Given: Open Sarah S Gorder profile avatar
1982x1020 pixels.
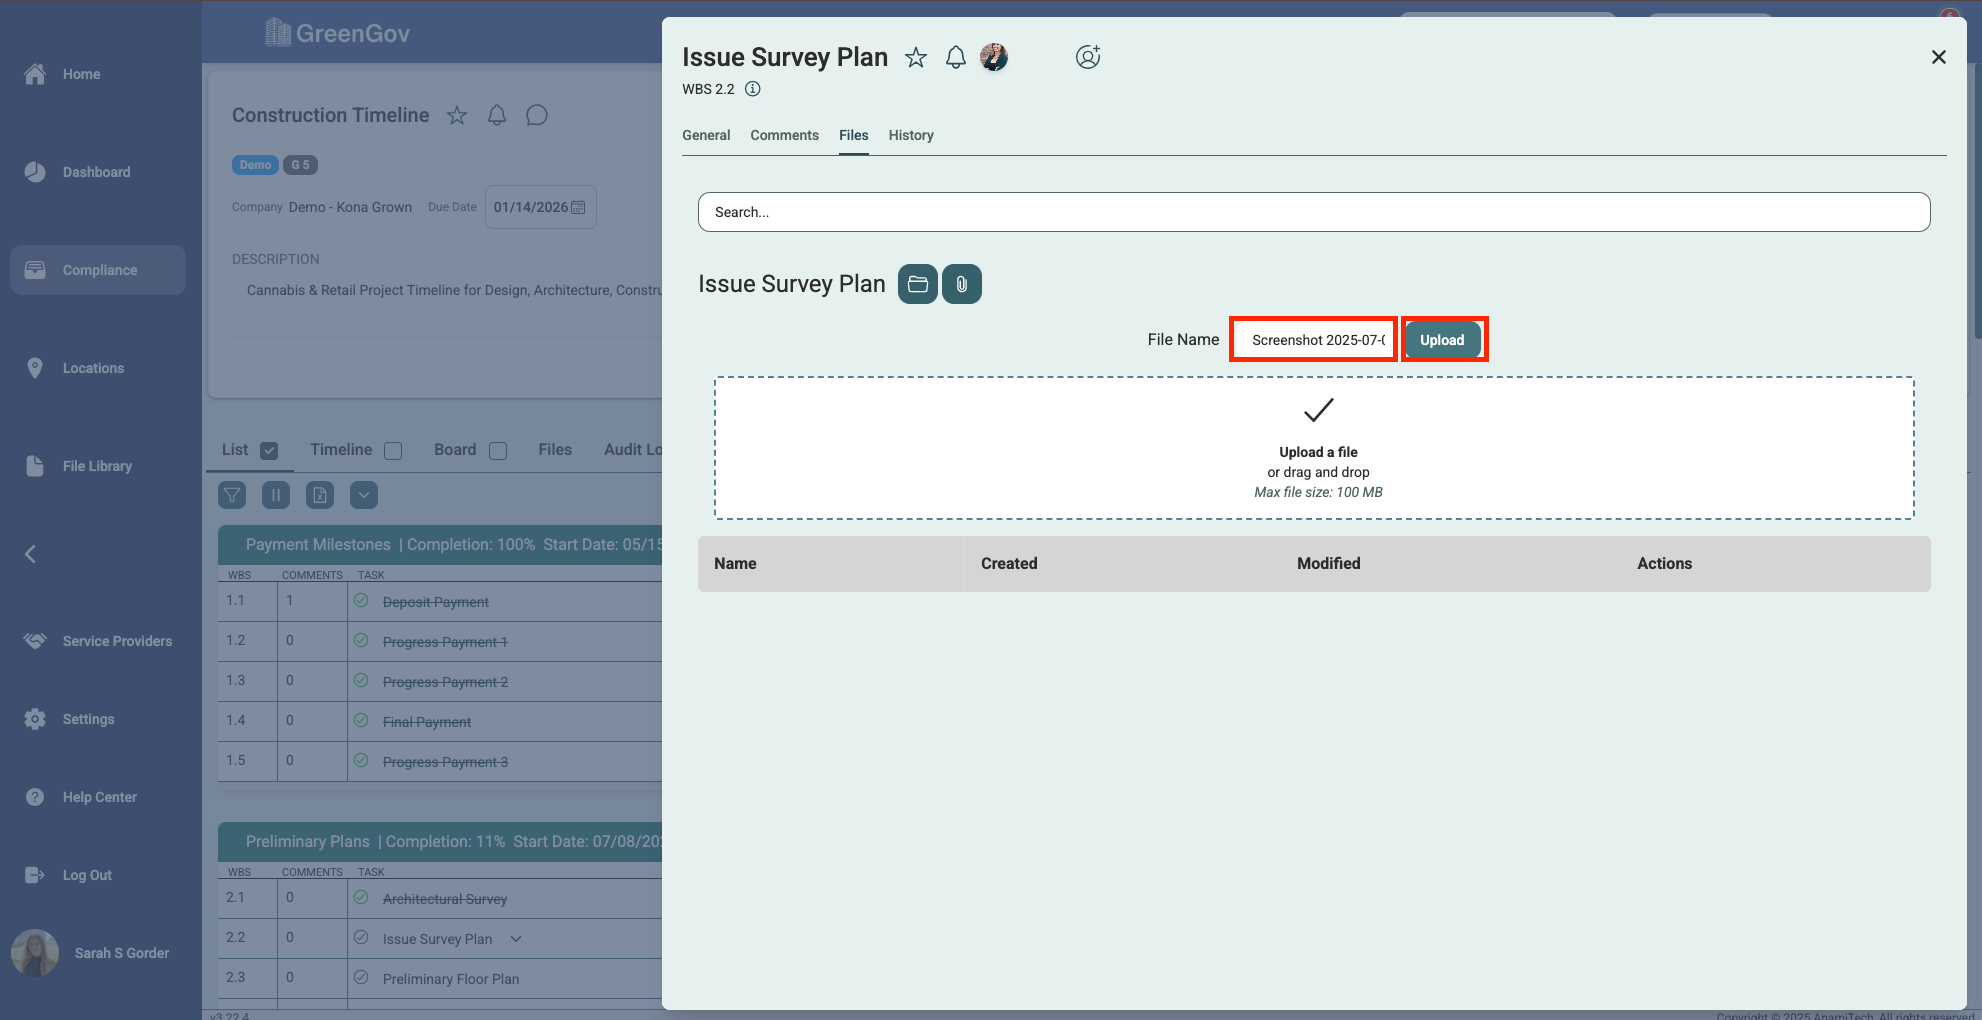Looking at the screenshot, I should pyautogui.click(x=35, y=953).
